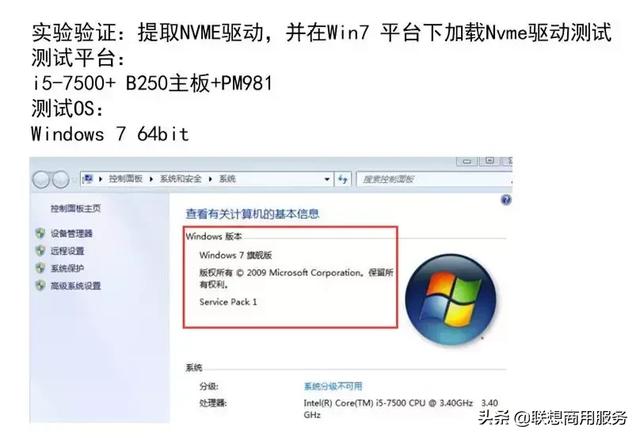Image resolution: width=640 pixels, height=438 pixels.
Task: Open the 控制面板主页 link
Action: click(x=76, y=209)
